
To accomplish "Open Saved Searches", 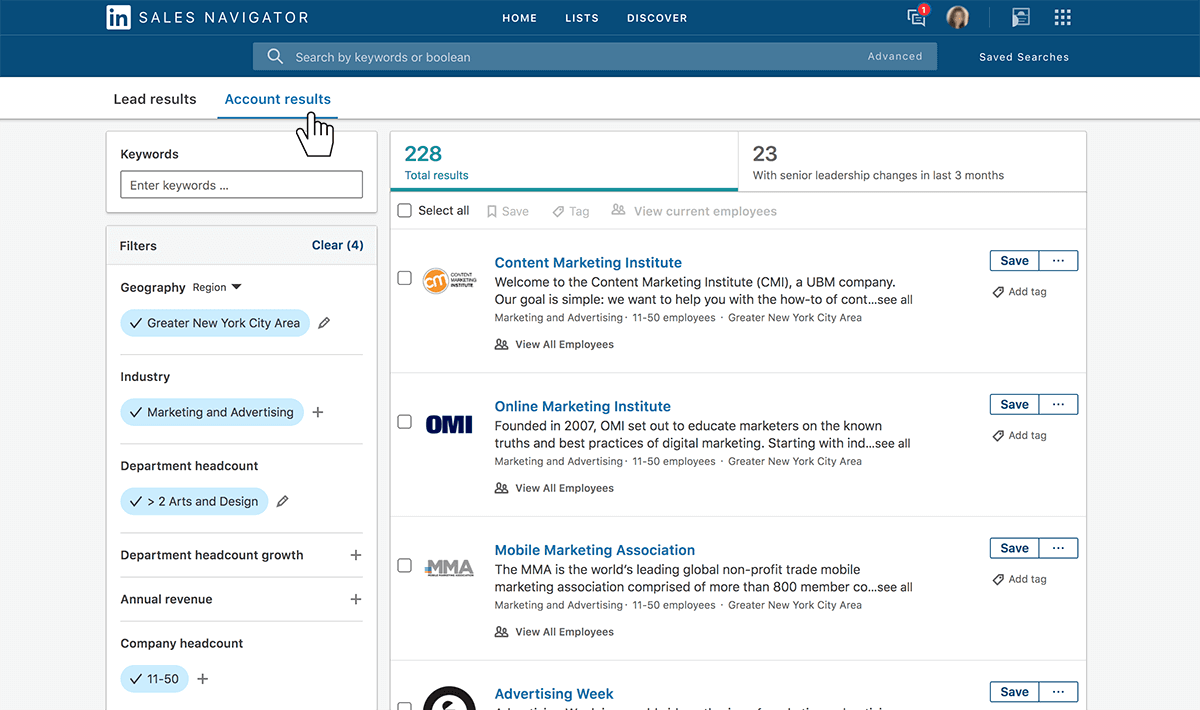I will (1024, 57).
